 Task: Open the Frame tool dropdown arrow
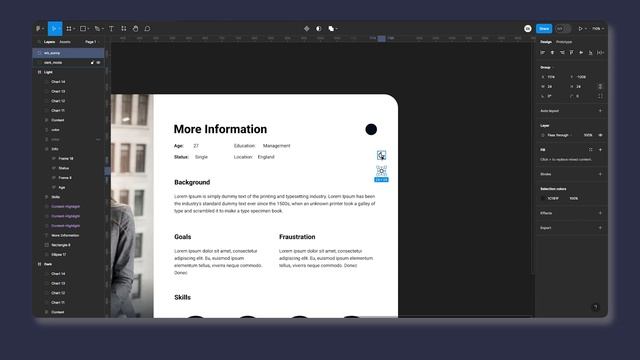click(x=74, y=29)
